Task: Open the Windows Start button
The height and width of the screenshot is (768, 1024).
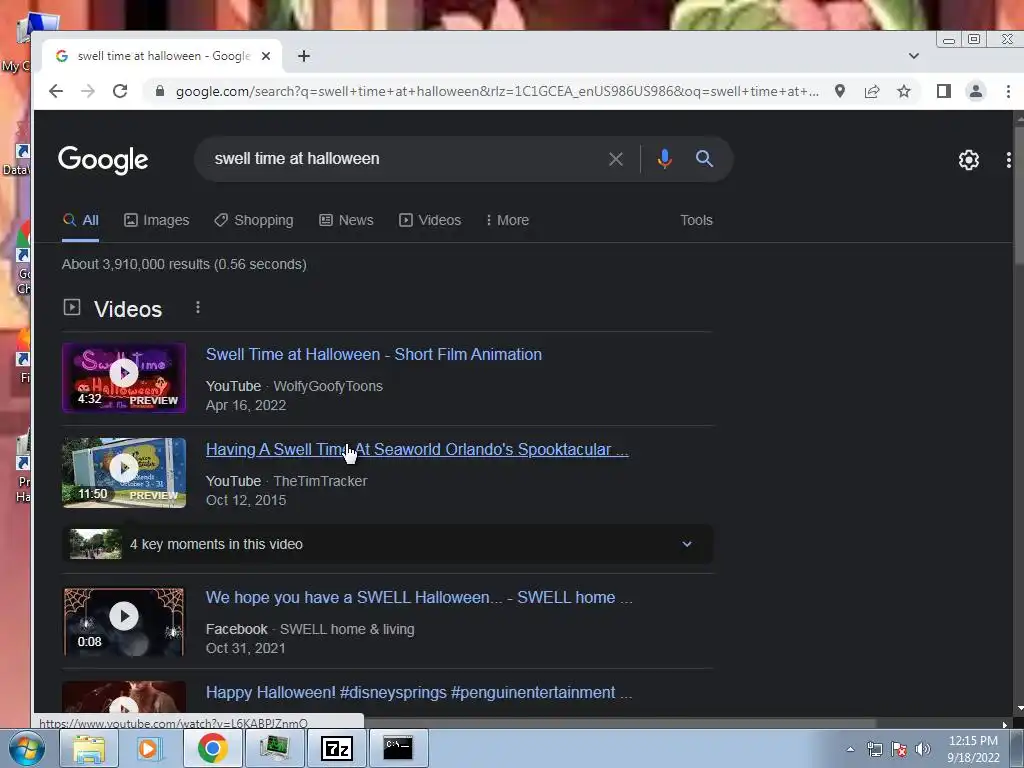Action: pos(27,748)
